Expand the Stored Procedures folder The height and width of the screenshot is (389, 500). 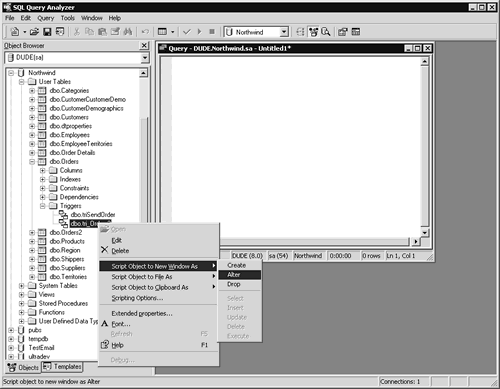(21, 303)
